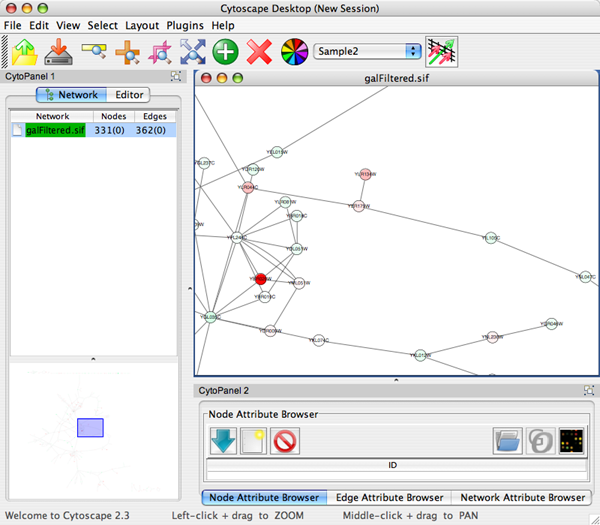The width and height of the screenshot is (600, 525).
Task: Click the blue down-arrow select attributes icon
Action: click(222, 440)
